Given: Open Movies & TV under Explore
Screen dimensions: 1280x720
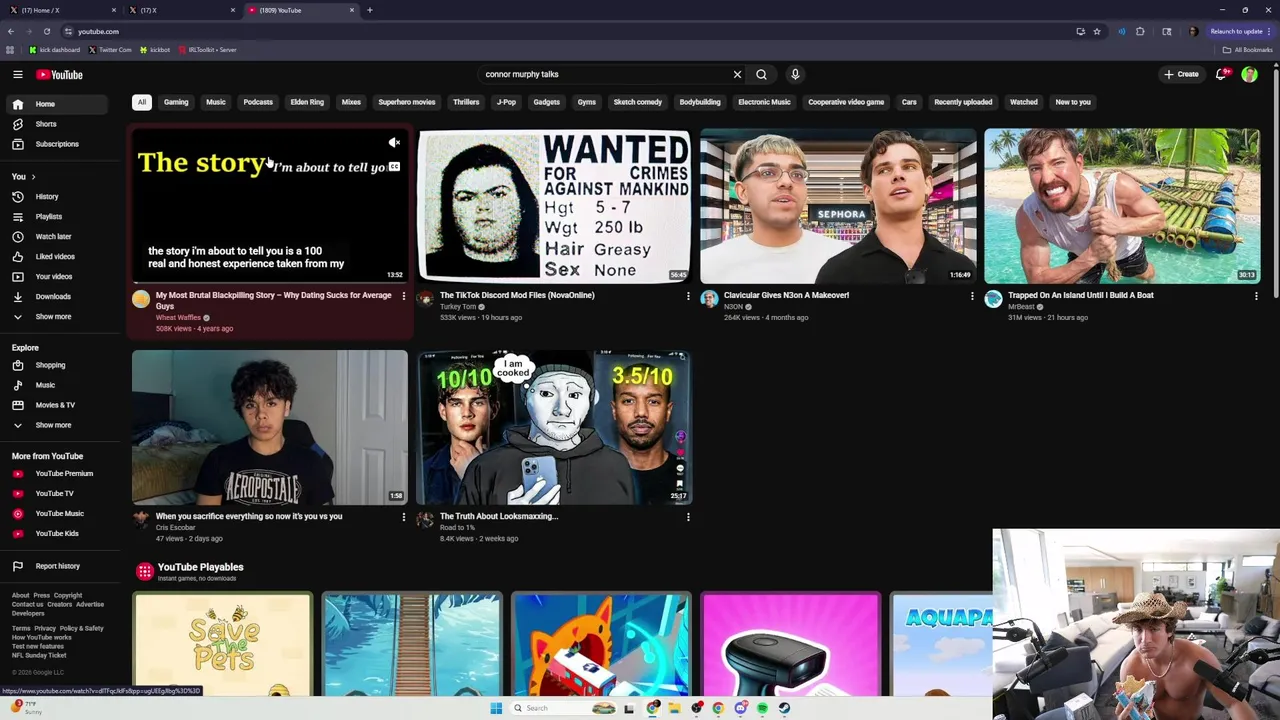Looking at the screenshot, I should tap(57, 405).
